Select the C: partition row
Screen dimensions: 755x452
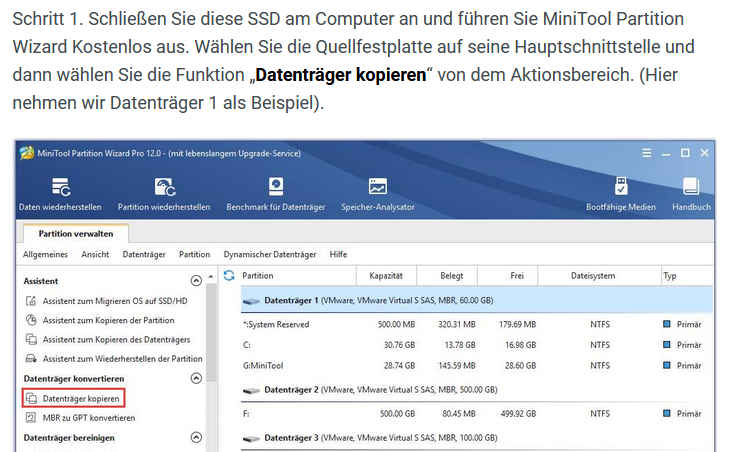pyautogui.click(x=477, y=345)
